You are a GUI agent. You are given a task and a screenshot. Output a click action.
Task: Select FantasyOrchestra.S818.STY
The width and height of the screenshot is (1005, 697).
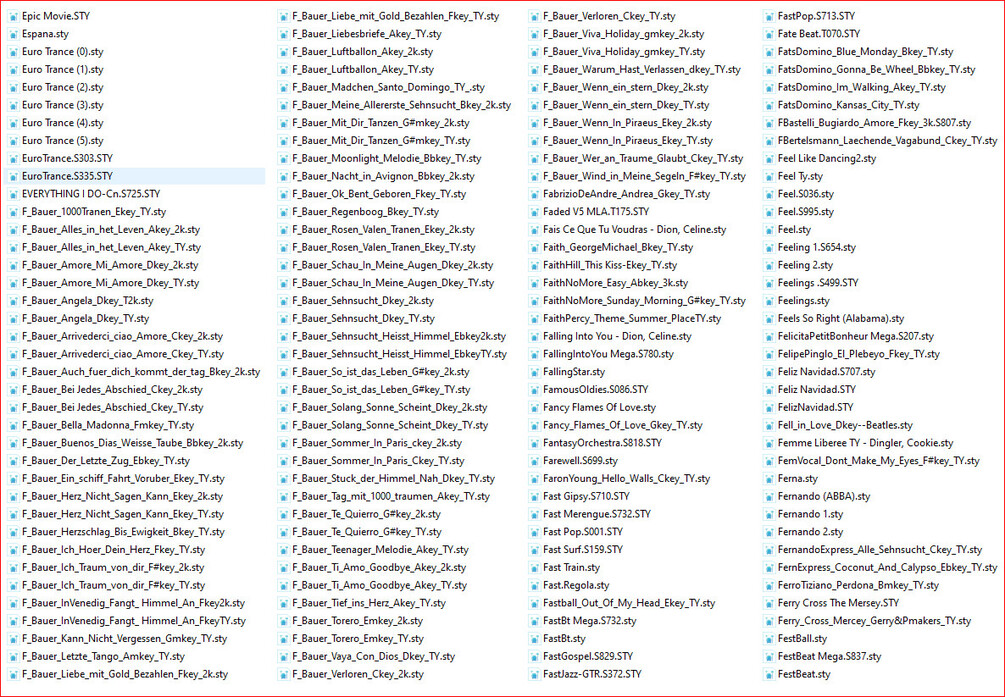pyautogui.click(x=602, y=443)
